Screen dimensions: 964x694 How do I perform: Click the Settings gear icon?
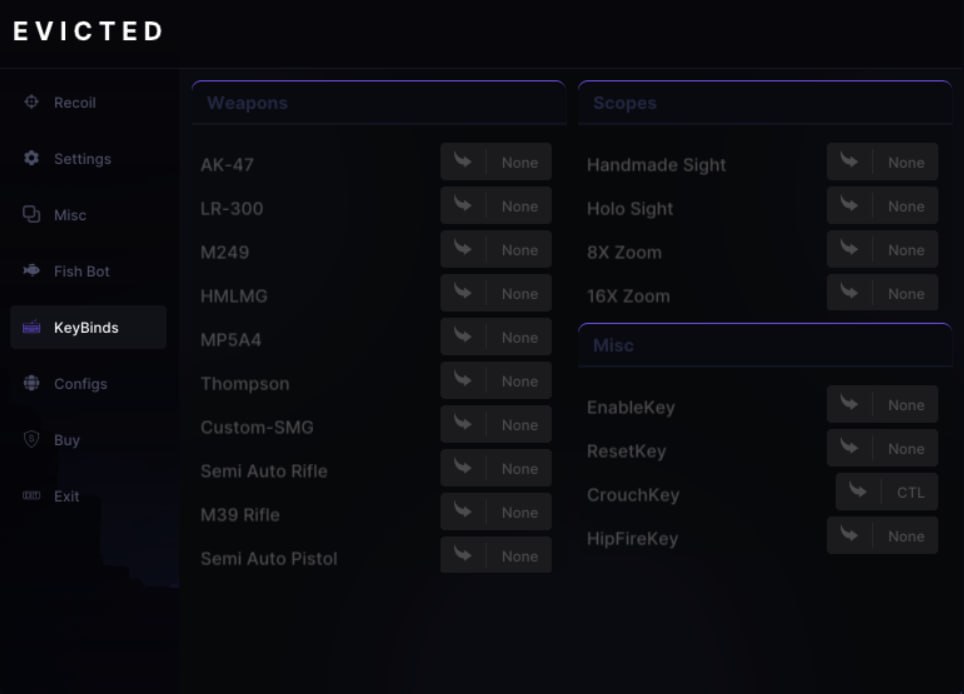pos(31,158)
